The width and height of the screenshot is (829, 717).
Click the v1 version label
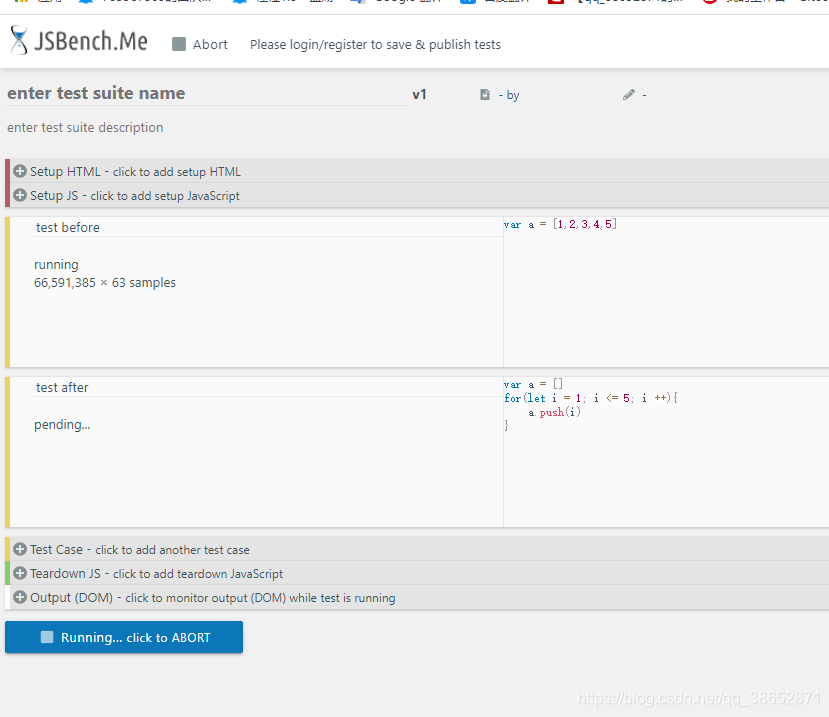point(419,95)
